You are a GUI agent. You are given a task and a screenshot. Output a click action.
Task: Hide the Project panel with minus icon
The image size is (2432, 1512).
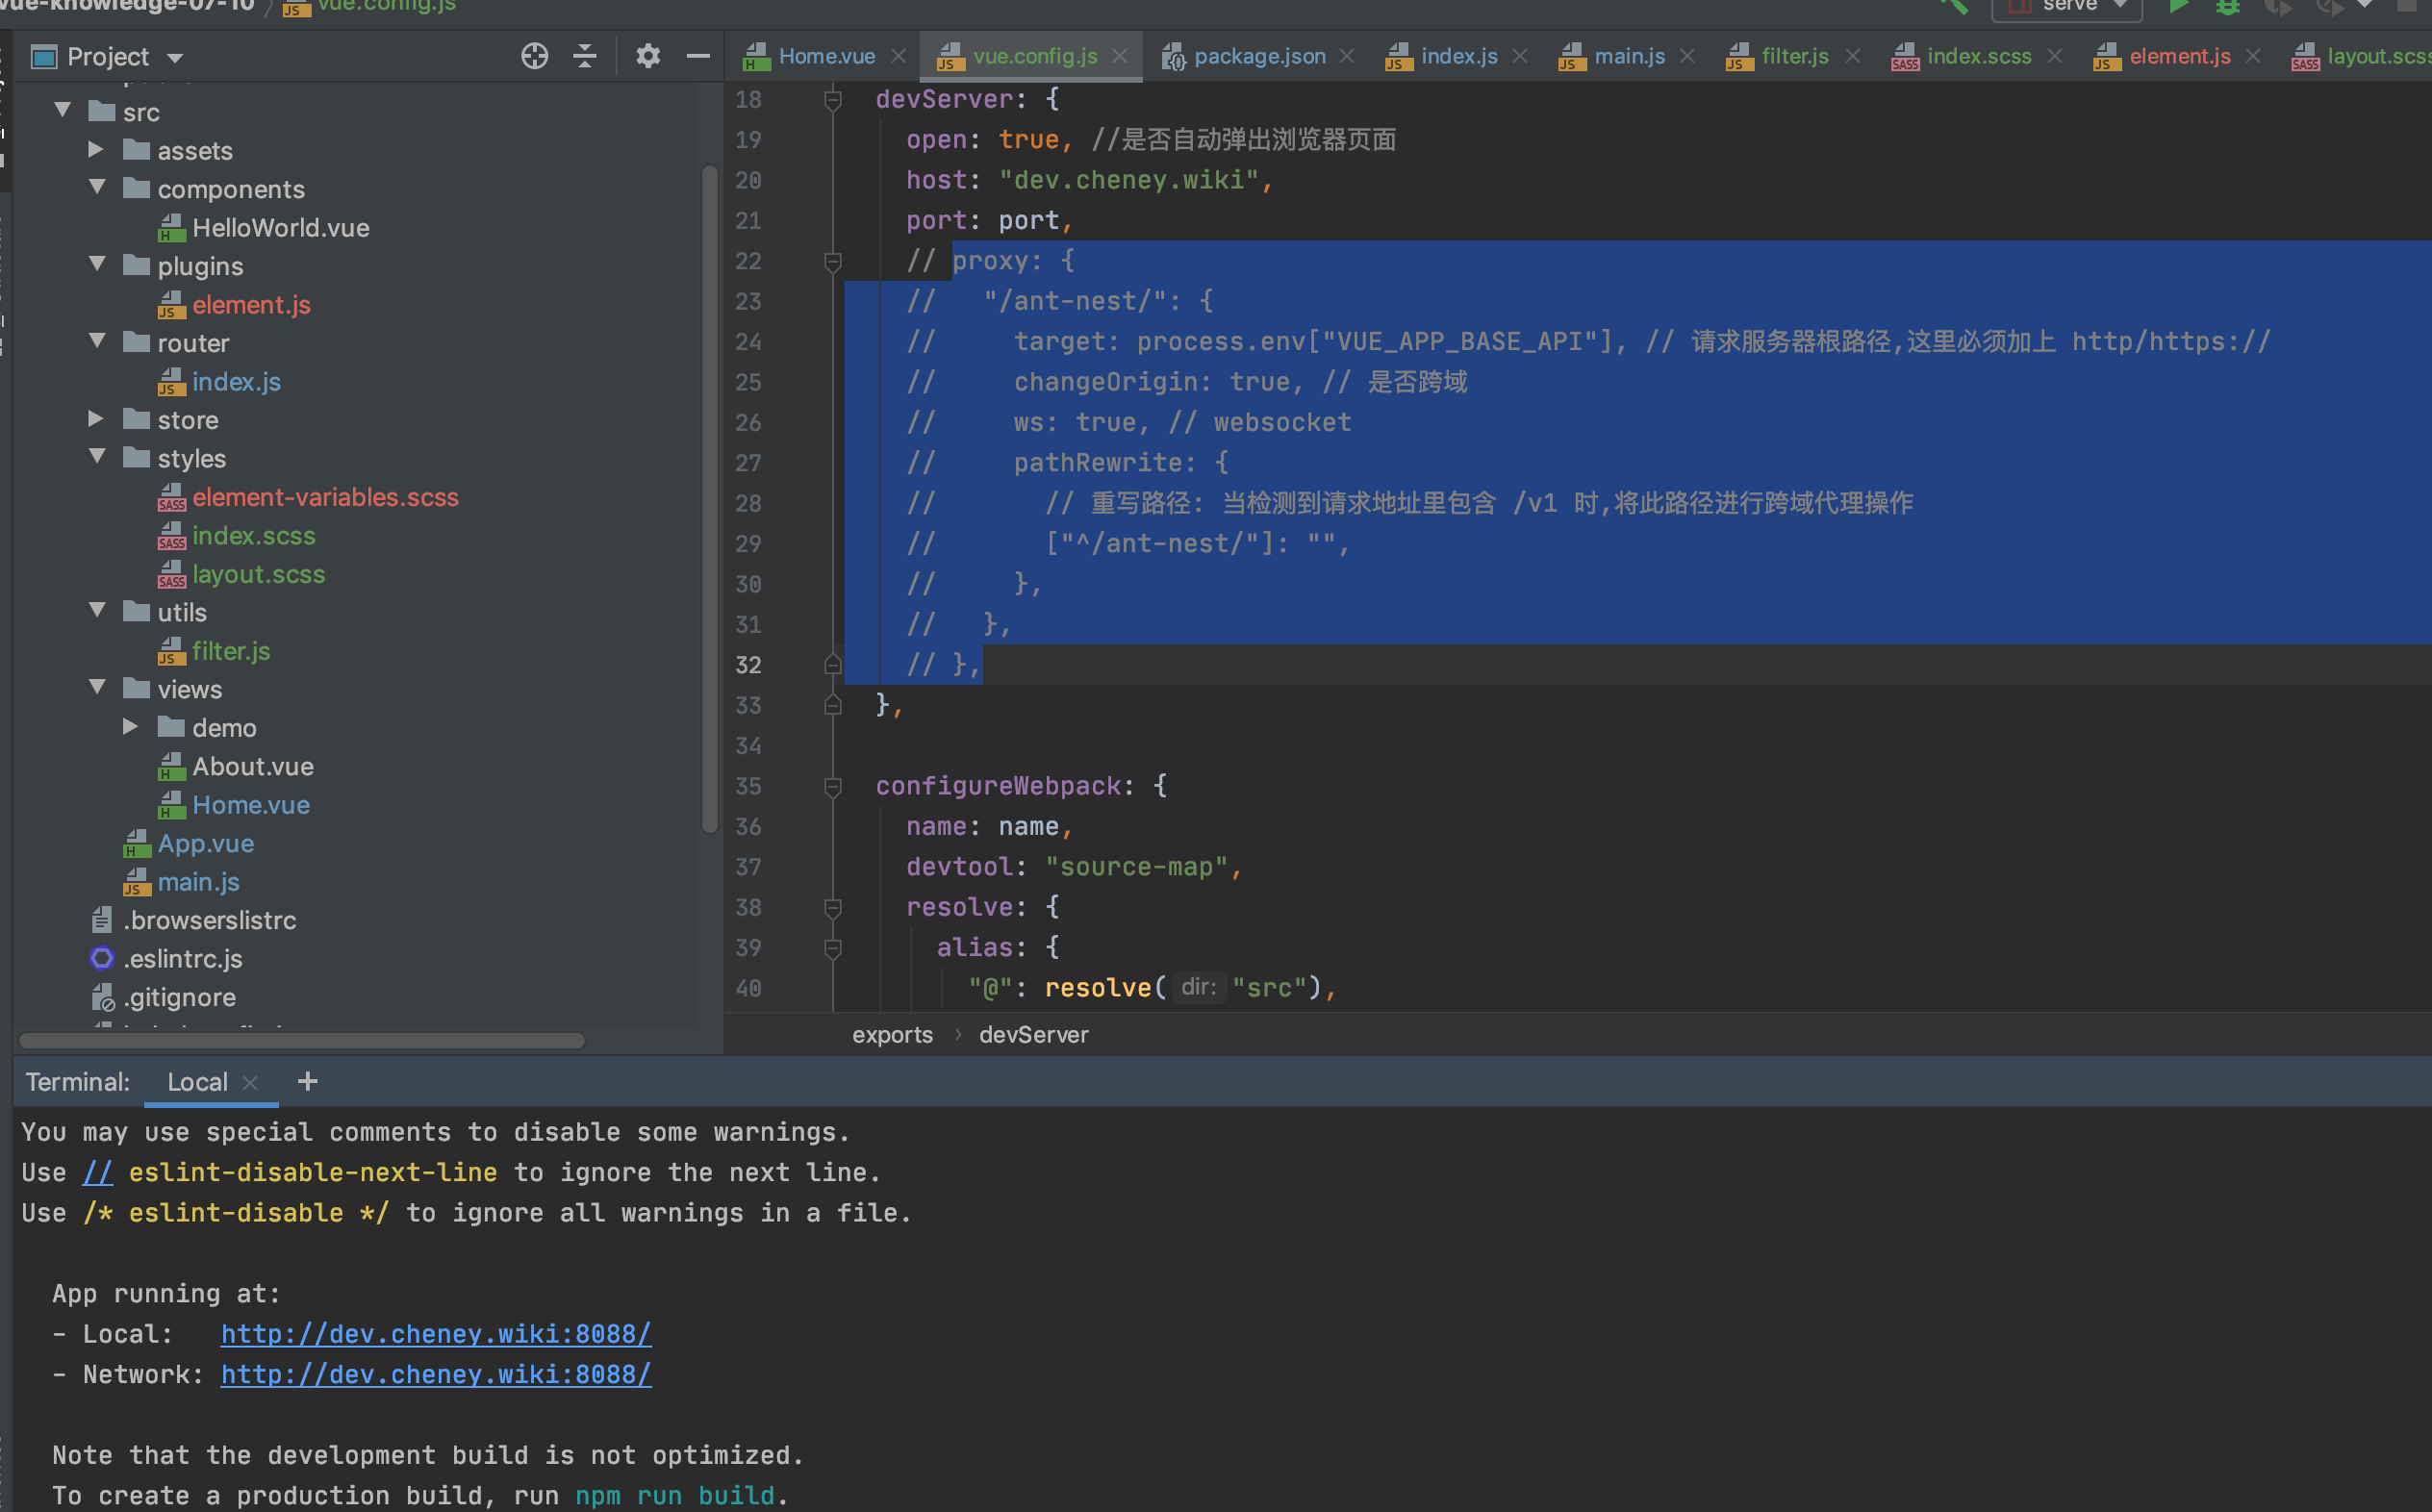coord(698,56)
